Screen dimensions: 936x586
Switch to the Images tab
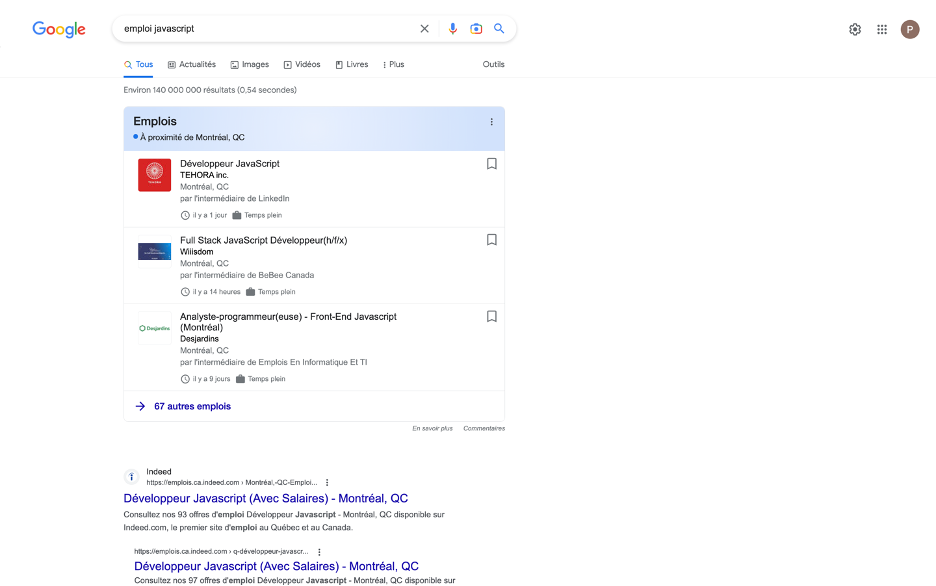tap(249, 64)
